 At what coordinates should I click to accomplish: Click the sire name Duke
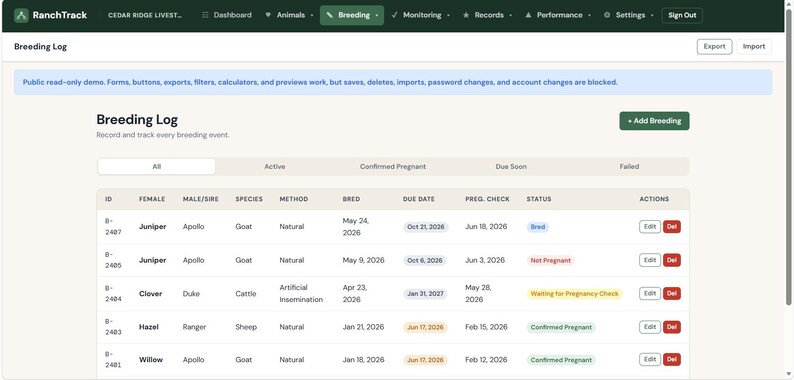(x=191, y=294)
